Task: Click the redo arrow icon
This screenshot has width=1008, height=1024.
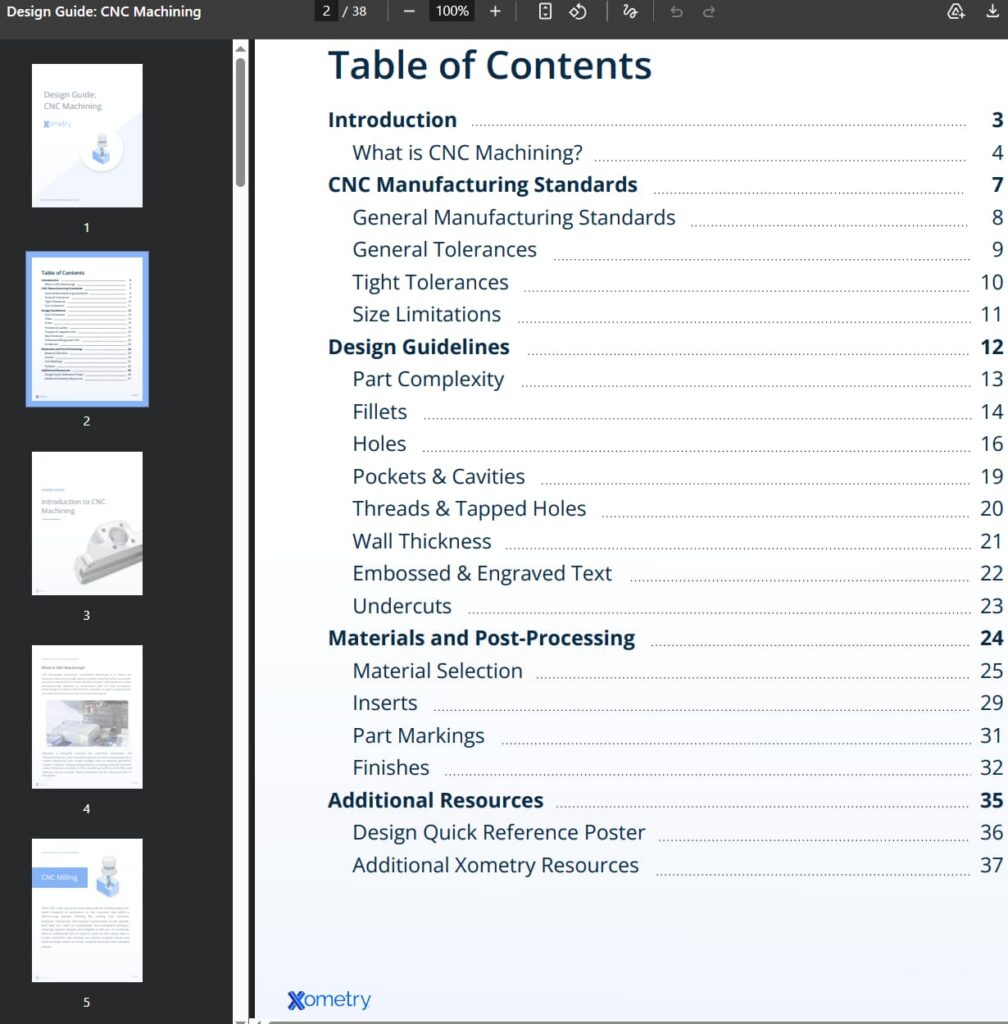Action: (x=709, y=12)
